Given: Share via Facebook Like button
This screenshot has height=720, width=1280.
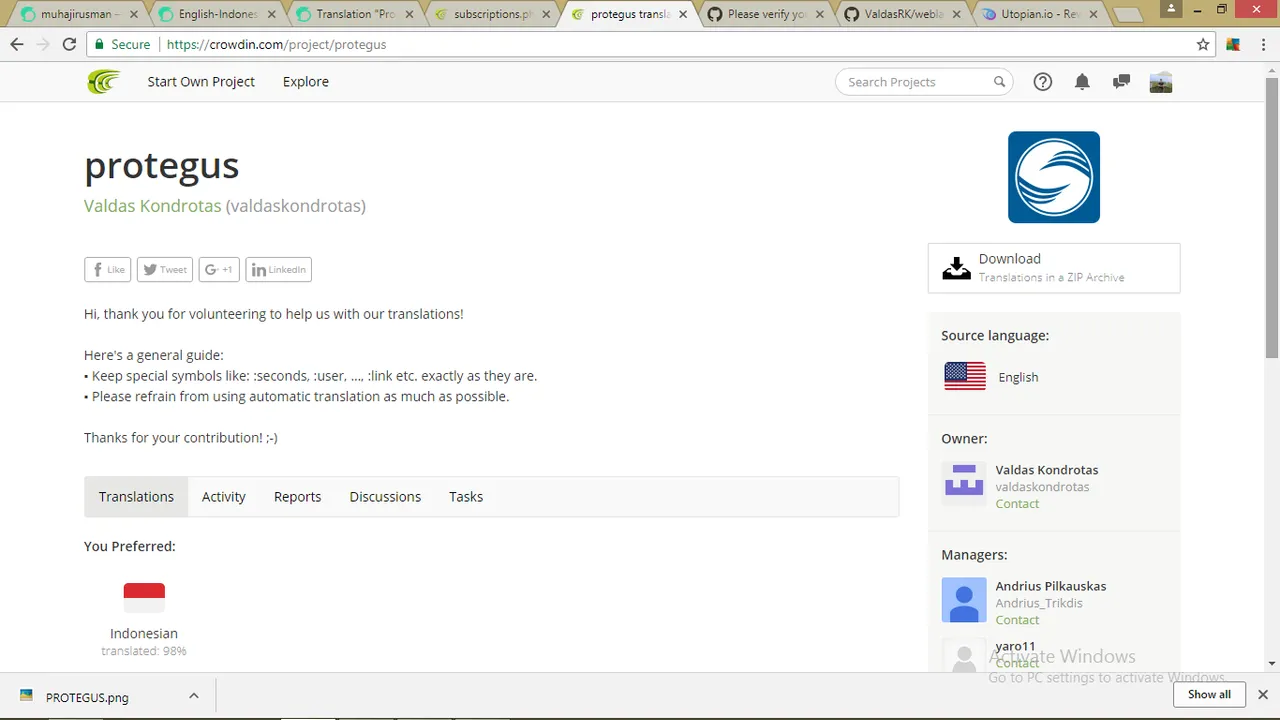Looking at the screenshot, I should click(108, 269).
